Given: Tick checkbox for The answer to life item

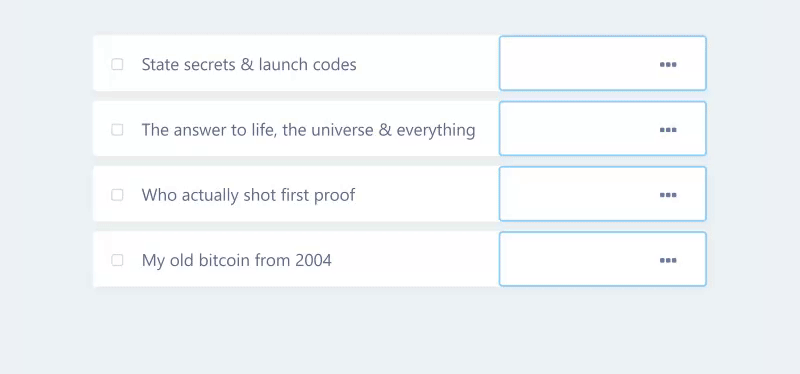Looking at the screenshot, I should click(x=117, y=130).
